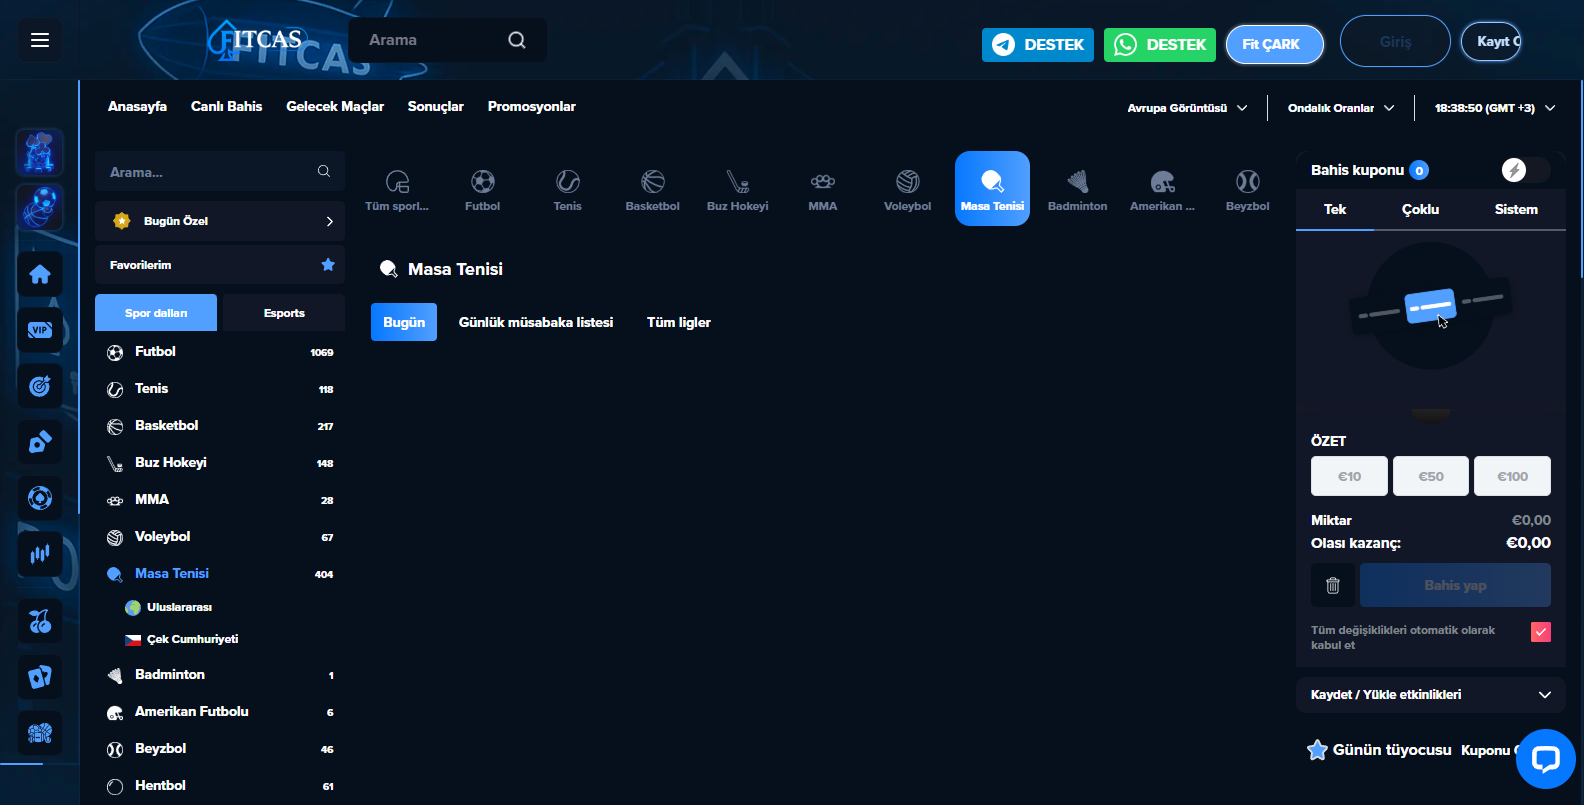This screenshot has height=805, width=1584.
Task: Open the VIP icon in sidebar
Action: coord(40,330)
